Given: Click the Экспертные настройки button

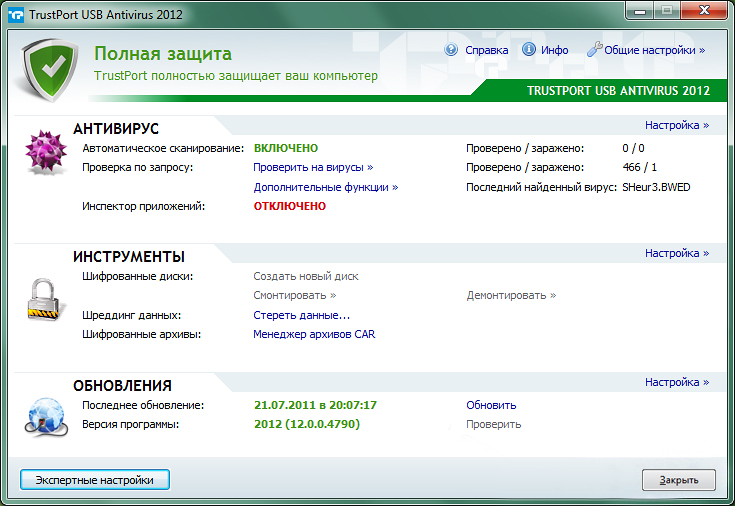Looking at the screenshot, I should [x=95, y=480].
